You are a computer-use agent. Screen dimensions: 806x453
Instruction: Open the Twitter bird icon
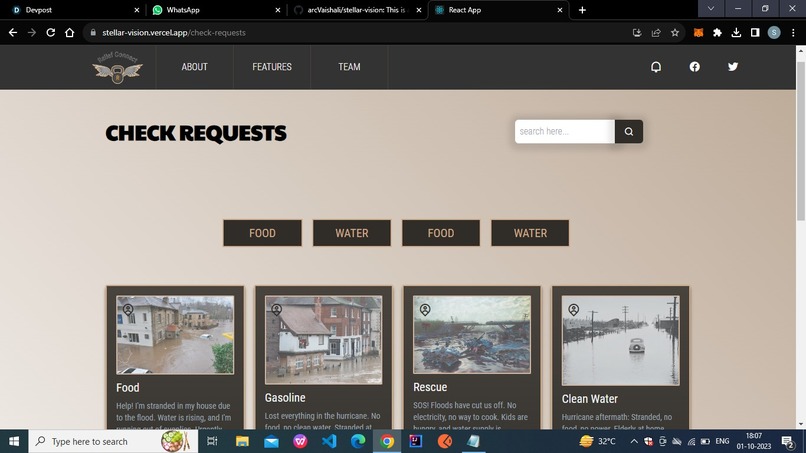pos(733,67)
